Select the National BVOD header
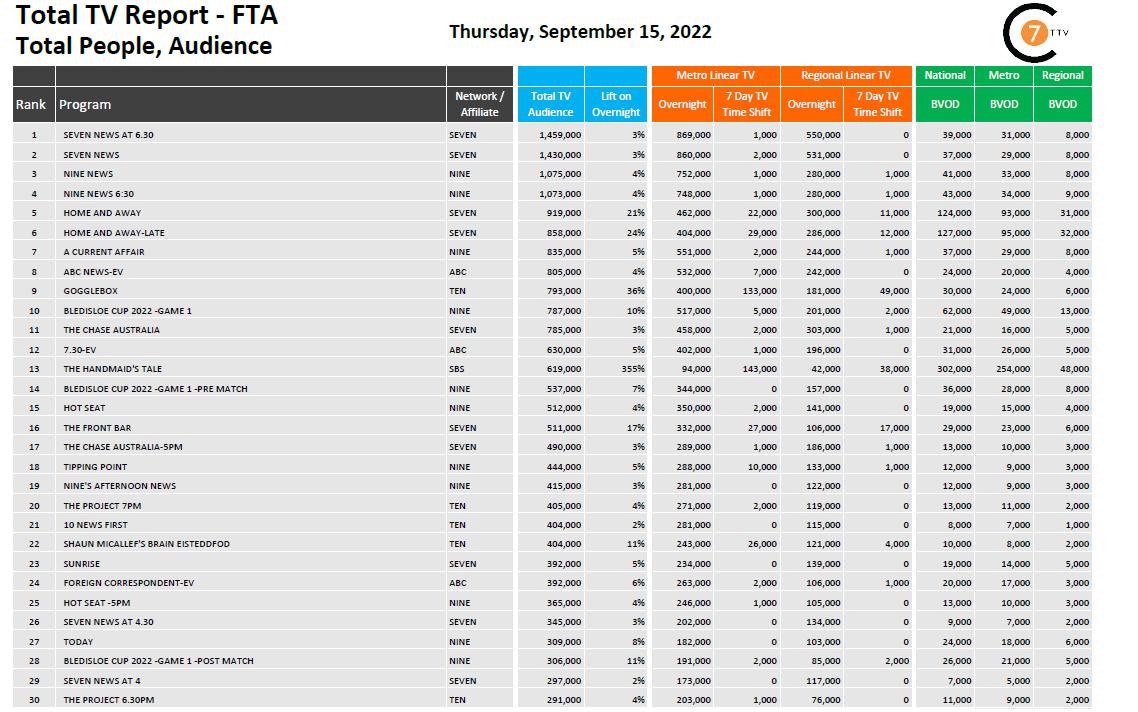Image resolution: width=1138 pixels, height=712 pixels. pos(945,75)
